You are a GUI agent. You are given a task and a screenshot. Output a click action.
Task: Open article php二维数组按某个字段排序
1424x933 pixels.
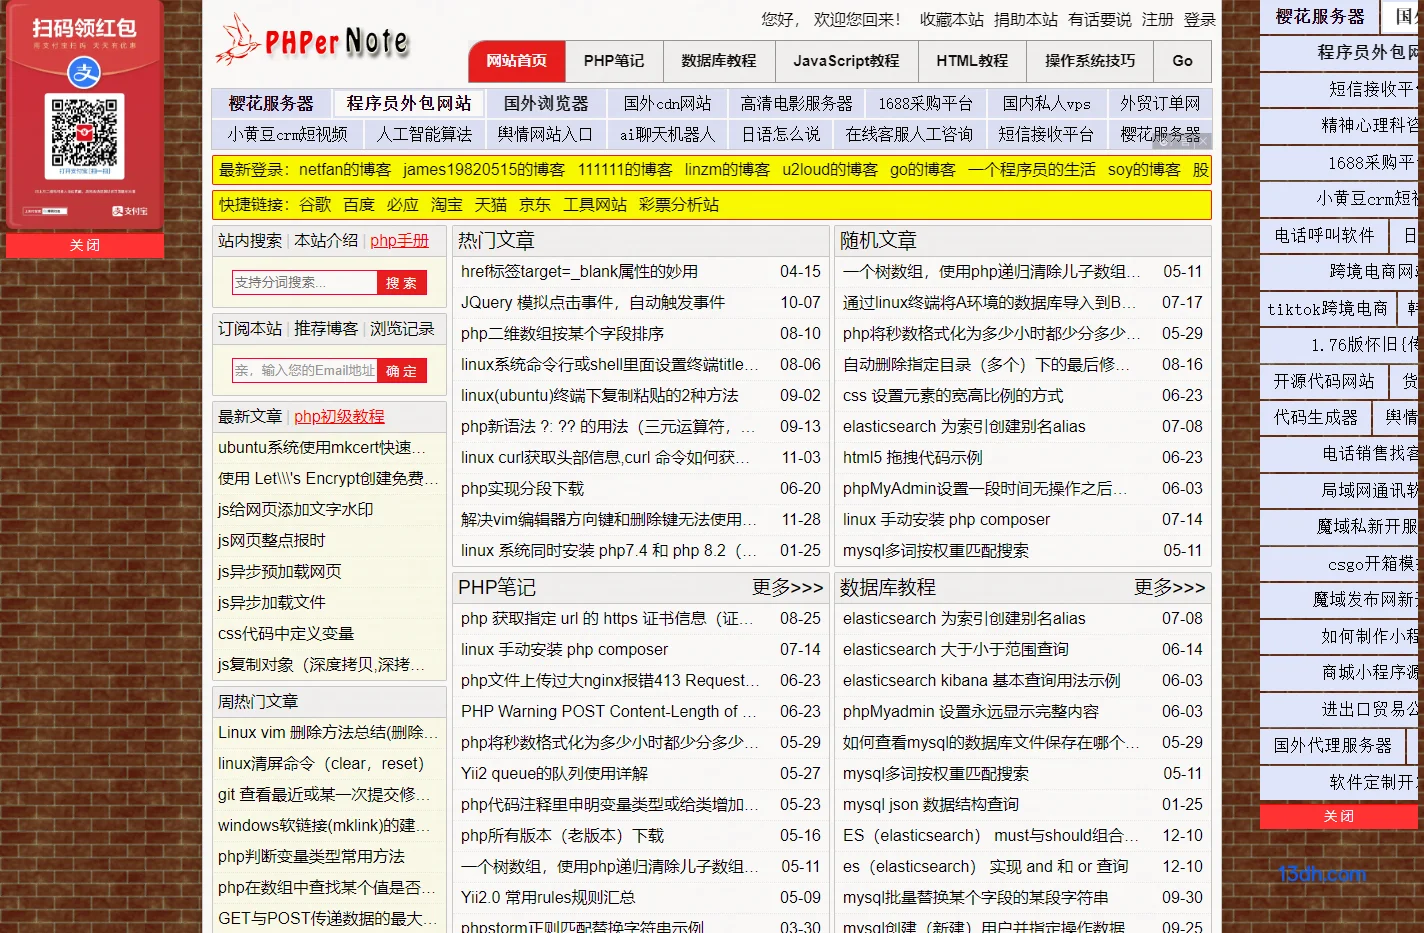pos(562,334)
